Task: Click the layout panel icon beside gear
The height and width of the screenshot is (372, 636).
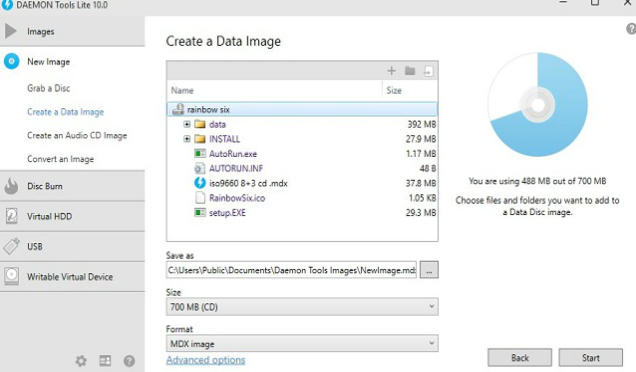Action: pyautogui.click(x=105, y=361)
